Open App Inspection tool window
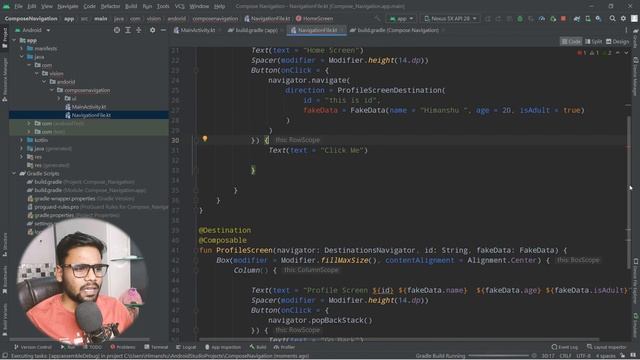Image resolution: width=640 pixels, height=360 pixels. (223, 347)
